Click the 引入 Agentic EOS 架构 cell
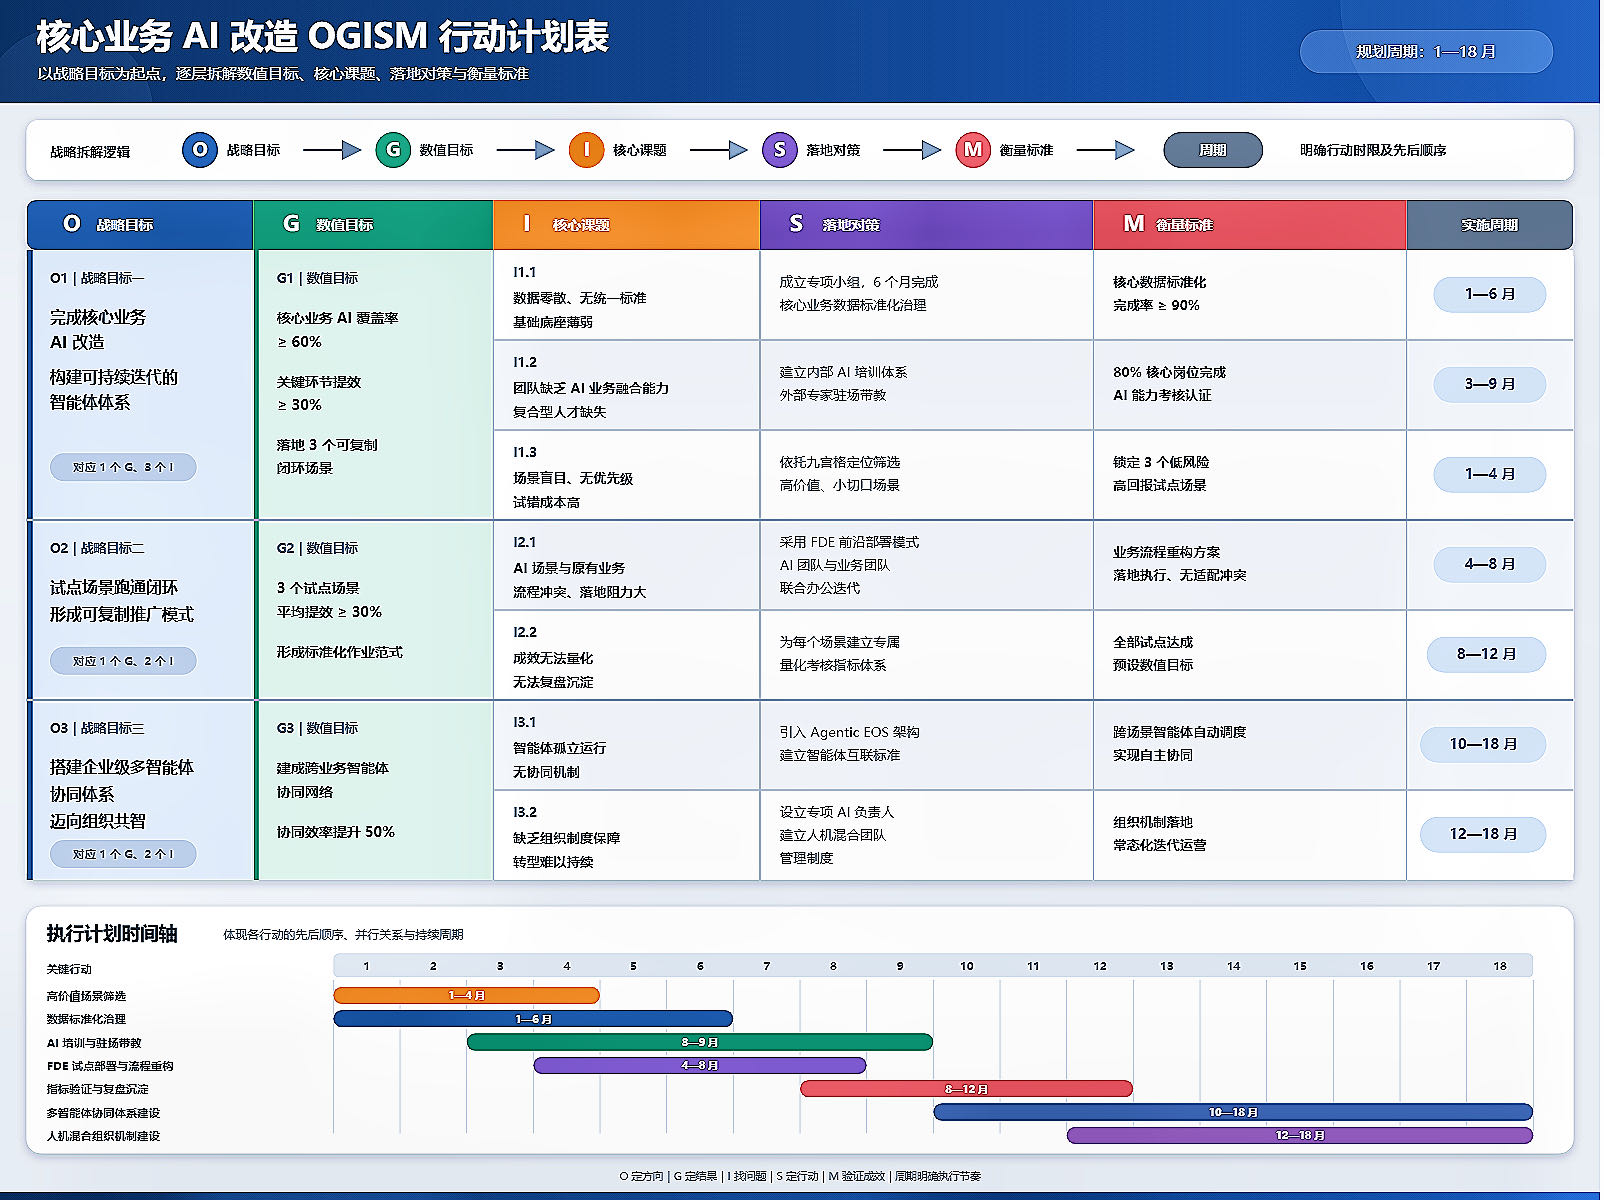1604x1200 pixels. pos(927,744)
